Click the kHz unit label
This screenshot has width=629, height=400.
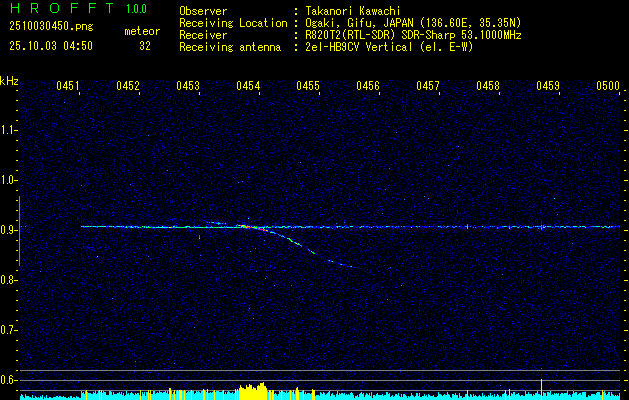[9, 80]
